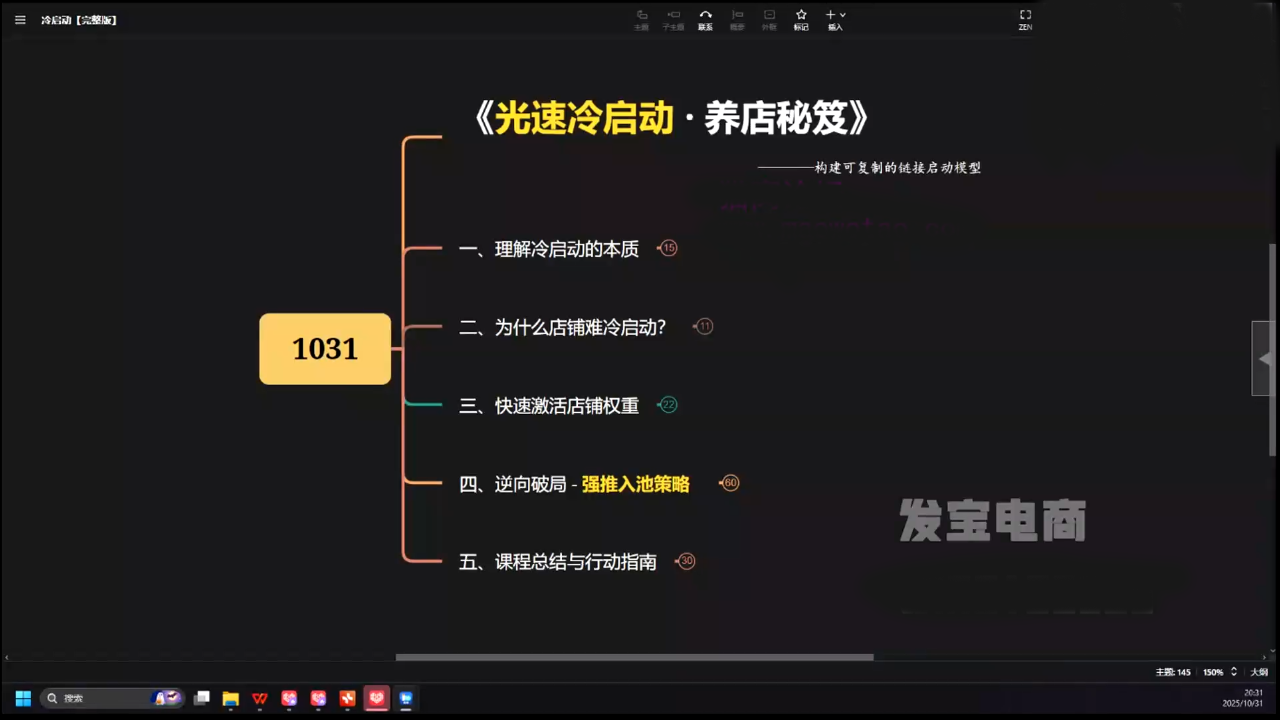This screenshot has width=1280, height=720.
Task: Adjust zoom with the 150% stepper arrows
Action: [x=1233, y=672]
